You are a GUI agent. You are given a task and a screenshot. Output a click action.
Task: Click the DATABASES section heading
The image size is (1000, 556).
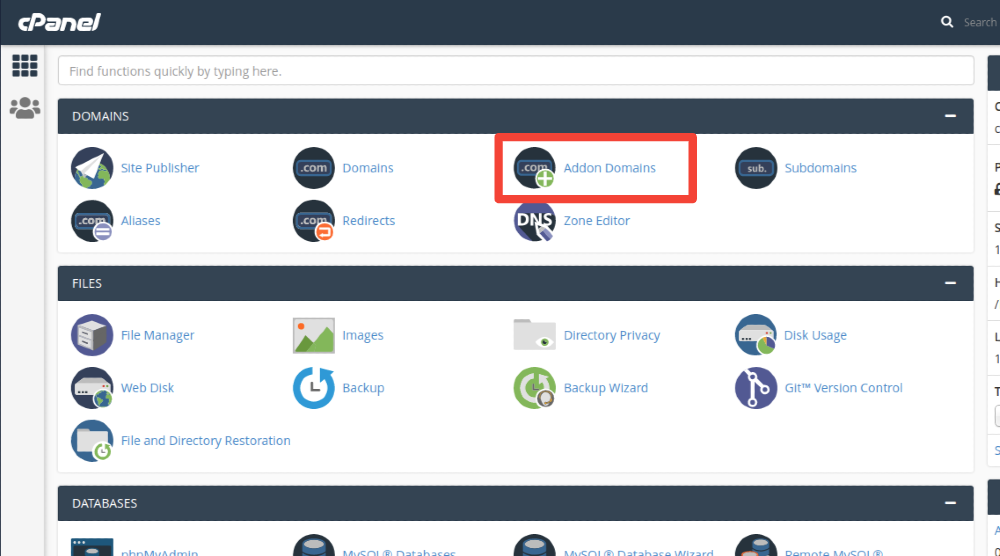(x=105, y=503)
